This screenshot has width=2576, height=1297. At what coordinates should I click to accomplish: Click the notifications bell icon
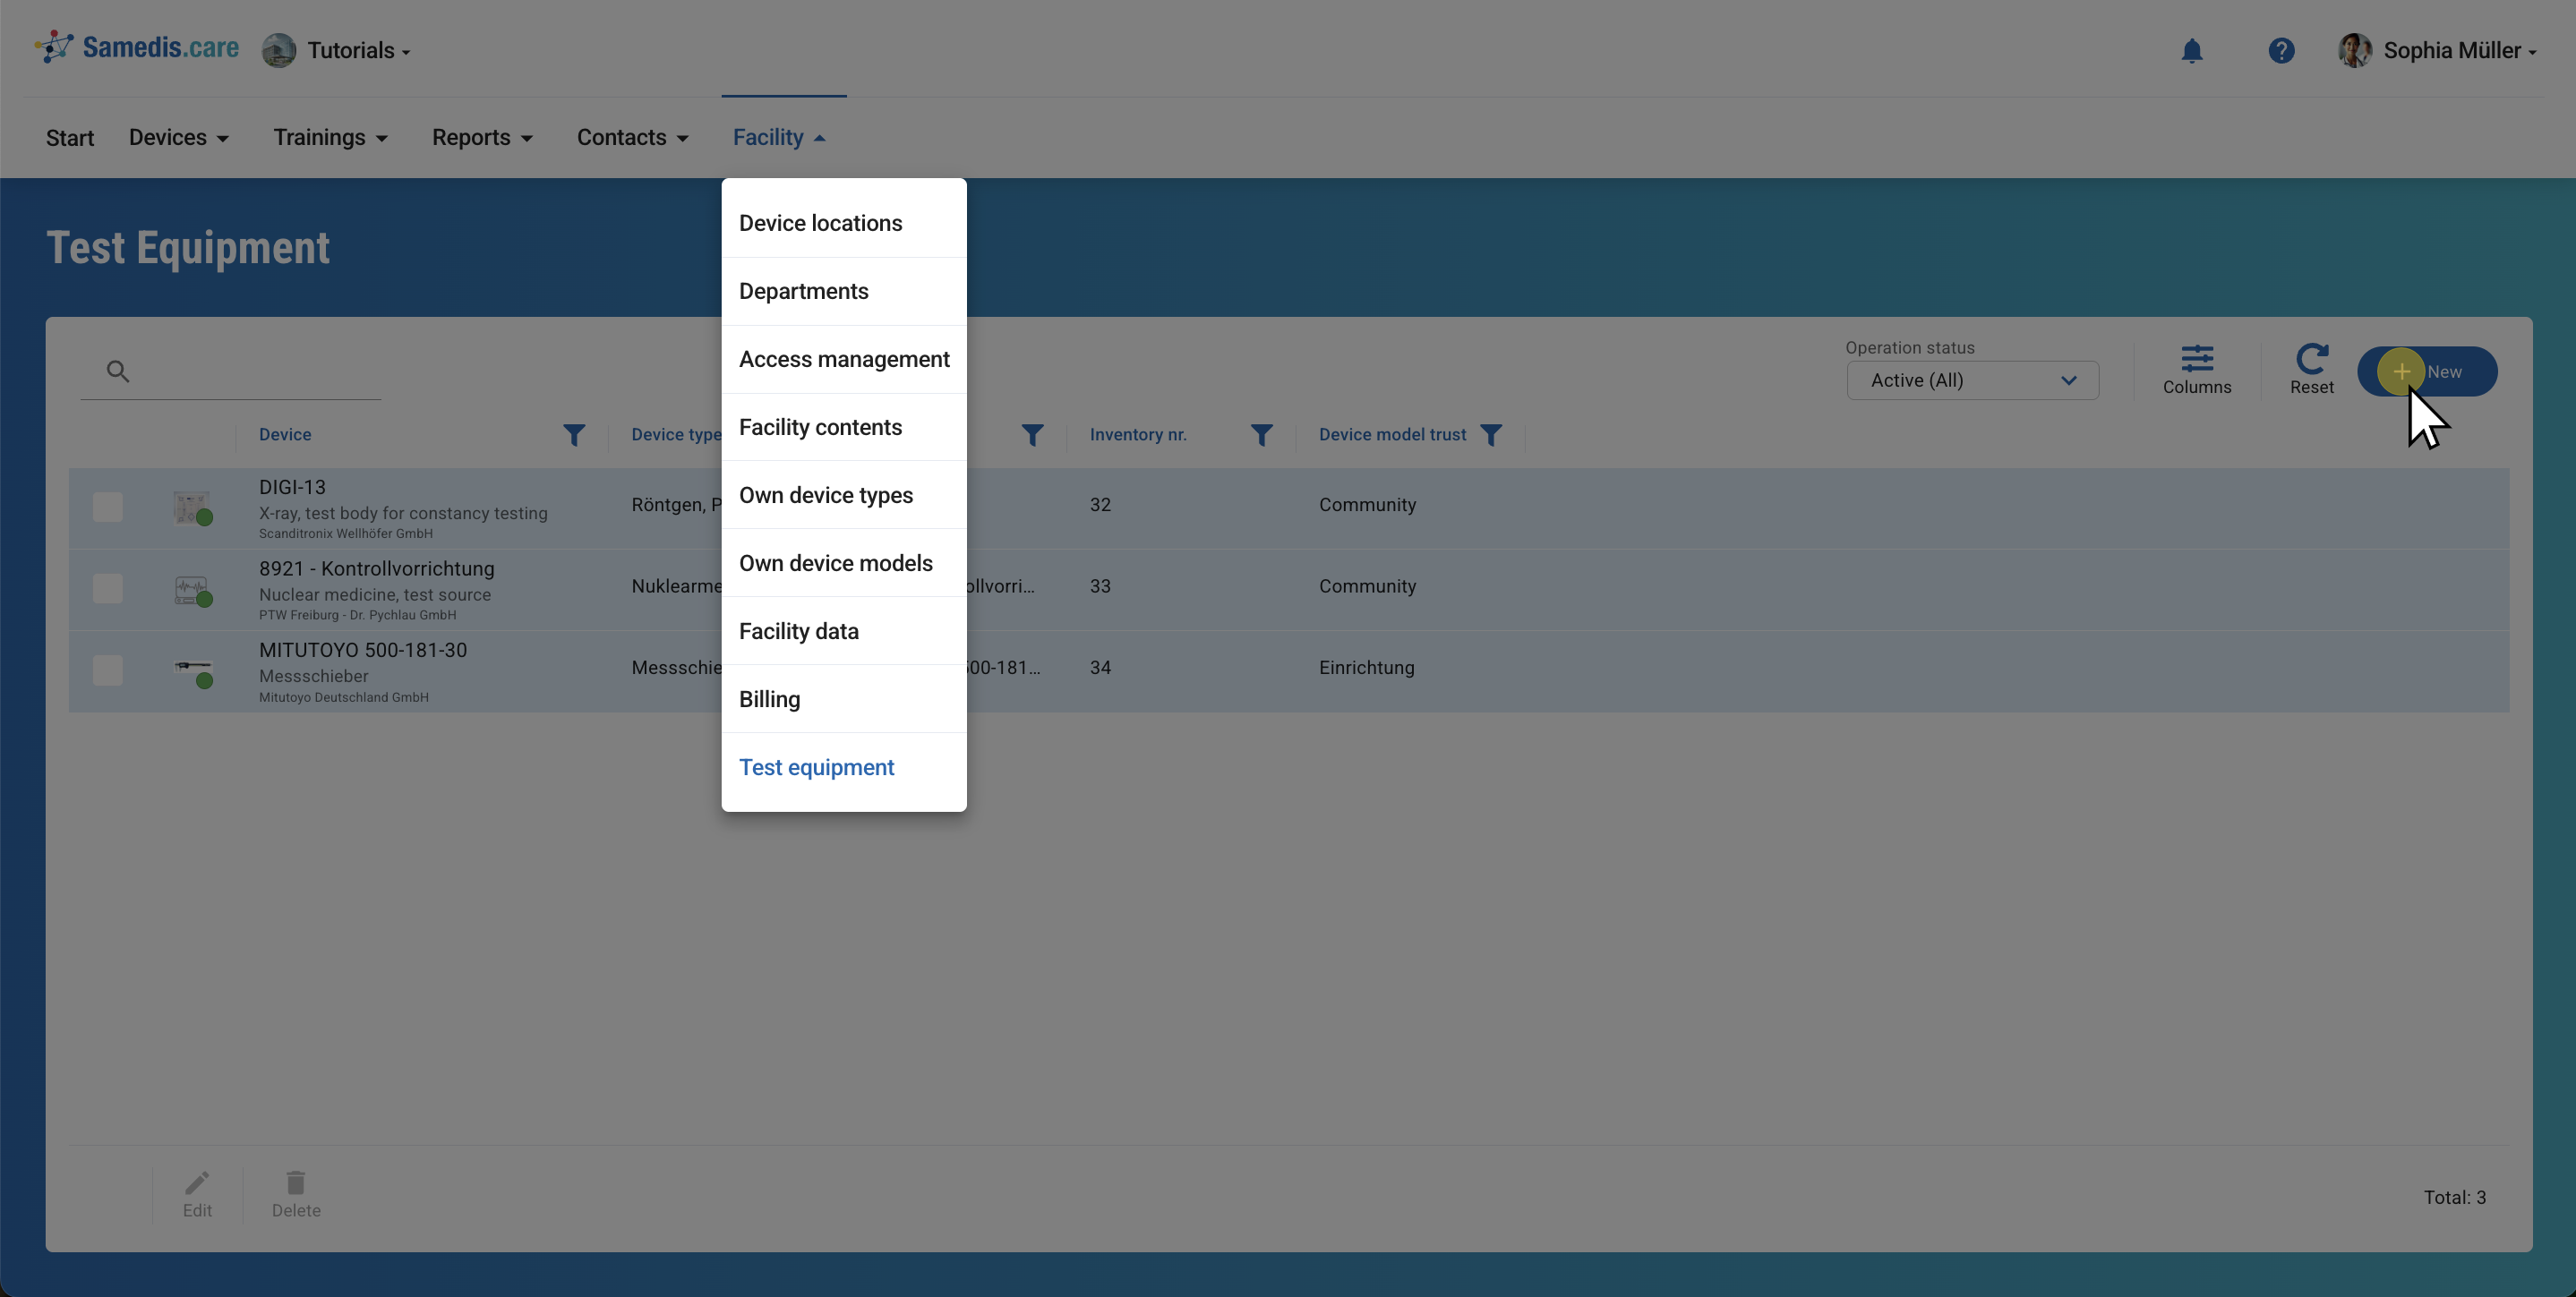click(x=2191, y=51)
